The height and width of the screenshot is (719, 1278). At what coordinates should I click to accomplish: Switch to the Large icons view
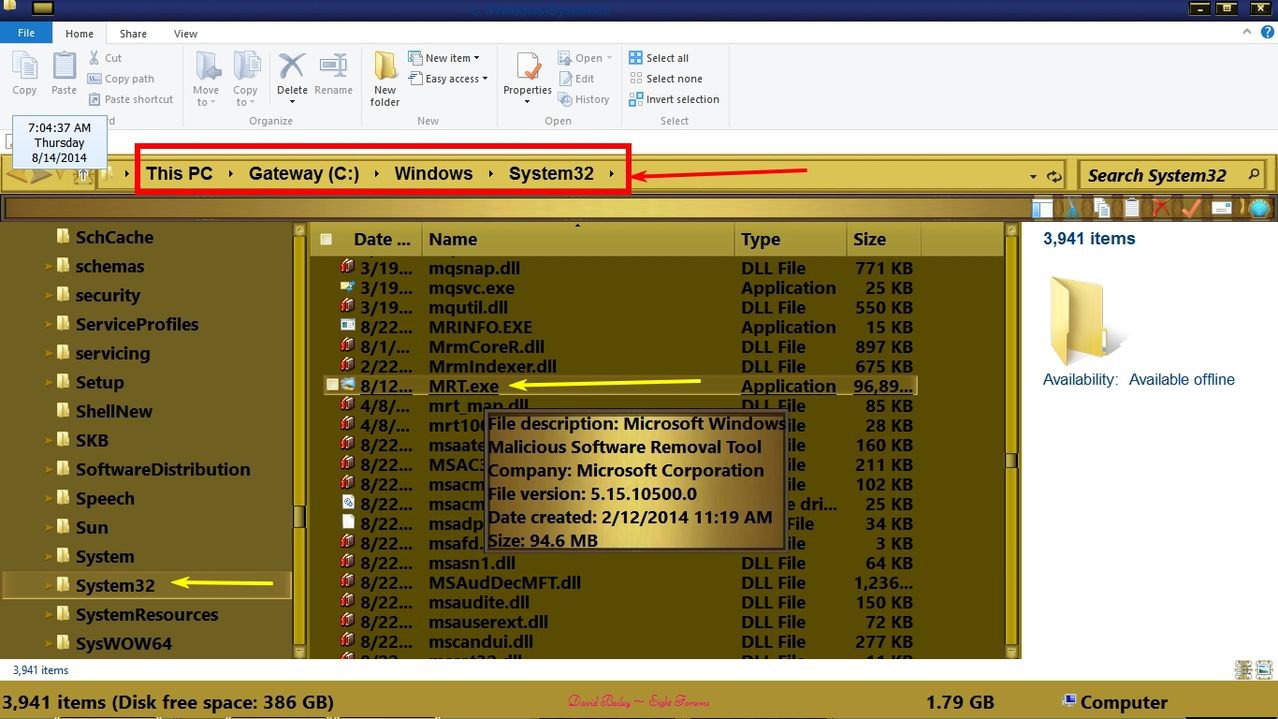[1264, 670]
